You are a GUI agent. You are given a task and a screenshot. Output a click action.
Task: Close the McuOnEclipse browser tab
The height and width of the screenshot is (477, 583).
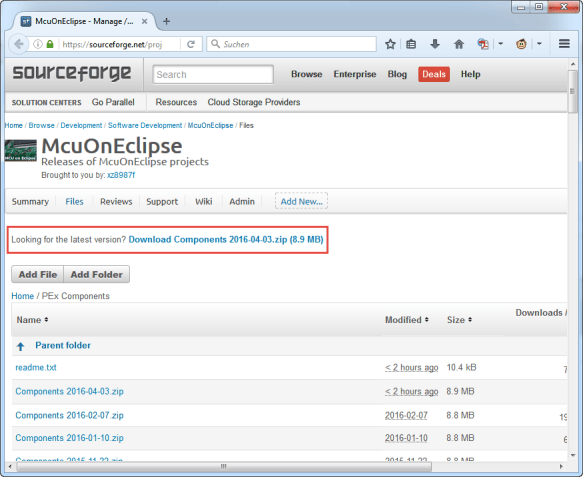point(144,22)
